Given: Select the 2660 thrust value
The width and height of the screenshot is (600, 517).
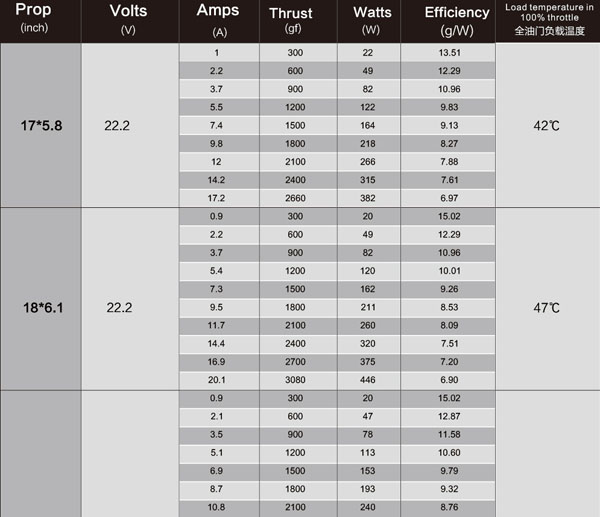Looking at the screenshot, I should [x=295, y=198].
